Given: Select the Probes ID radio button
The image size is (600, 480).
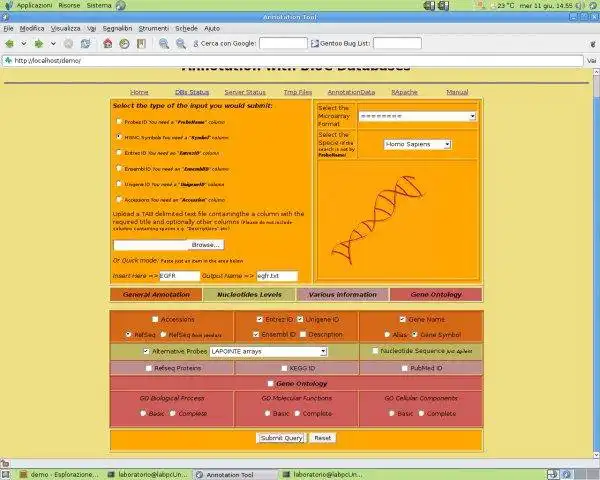Looking at the screenshot, I should click(119, 121).
